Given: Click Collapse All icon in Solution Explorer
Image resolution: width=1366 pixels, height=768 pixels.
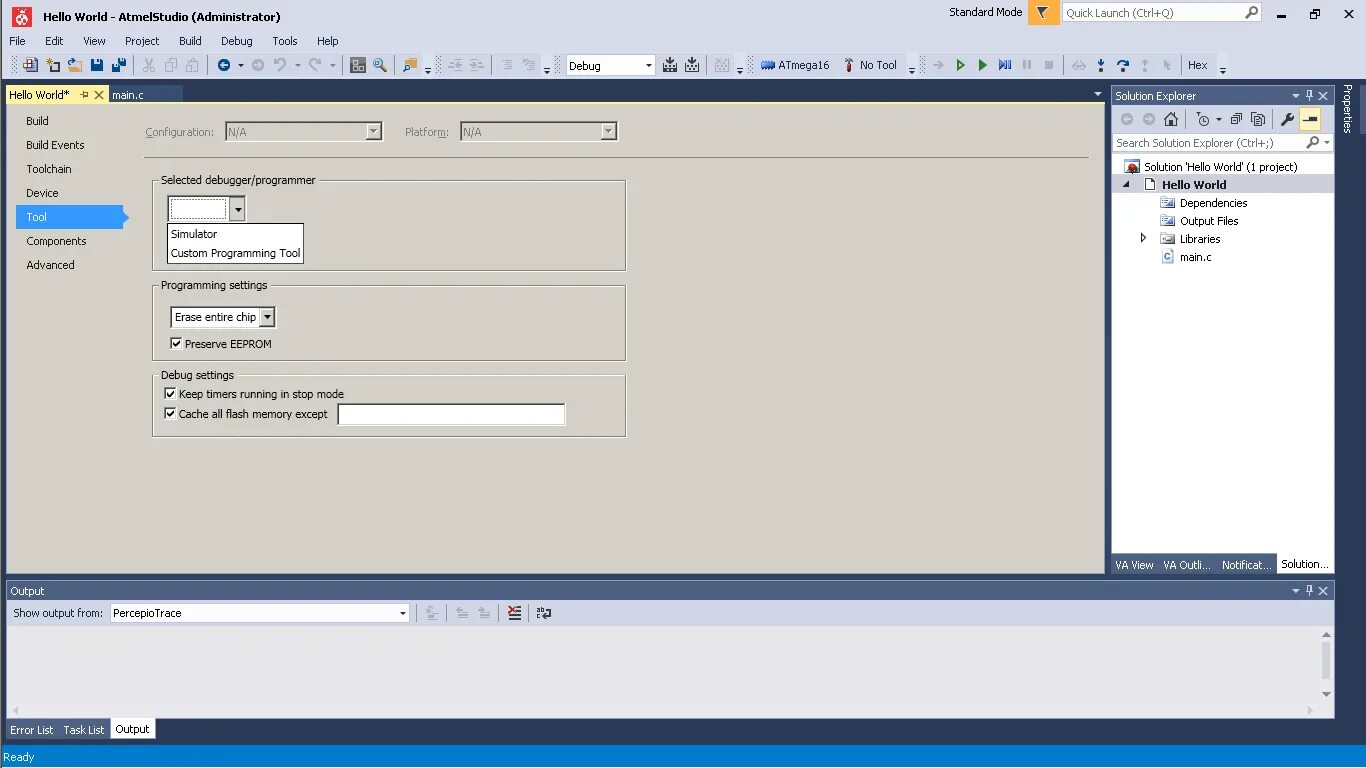Looking at the screenshot, I should [1236, 119].
